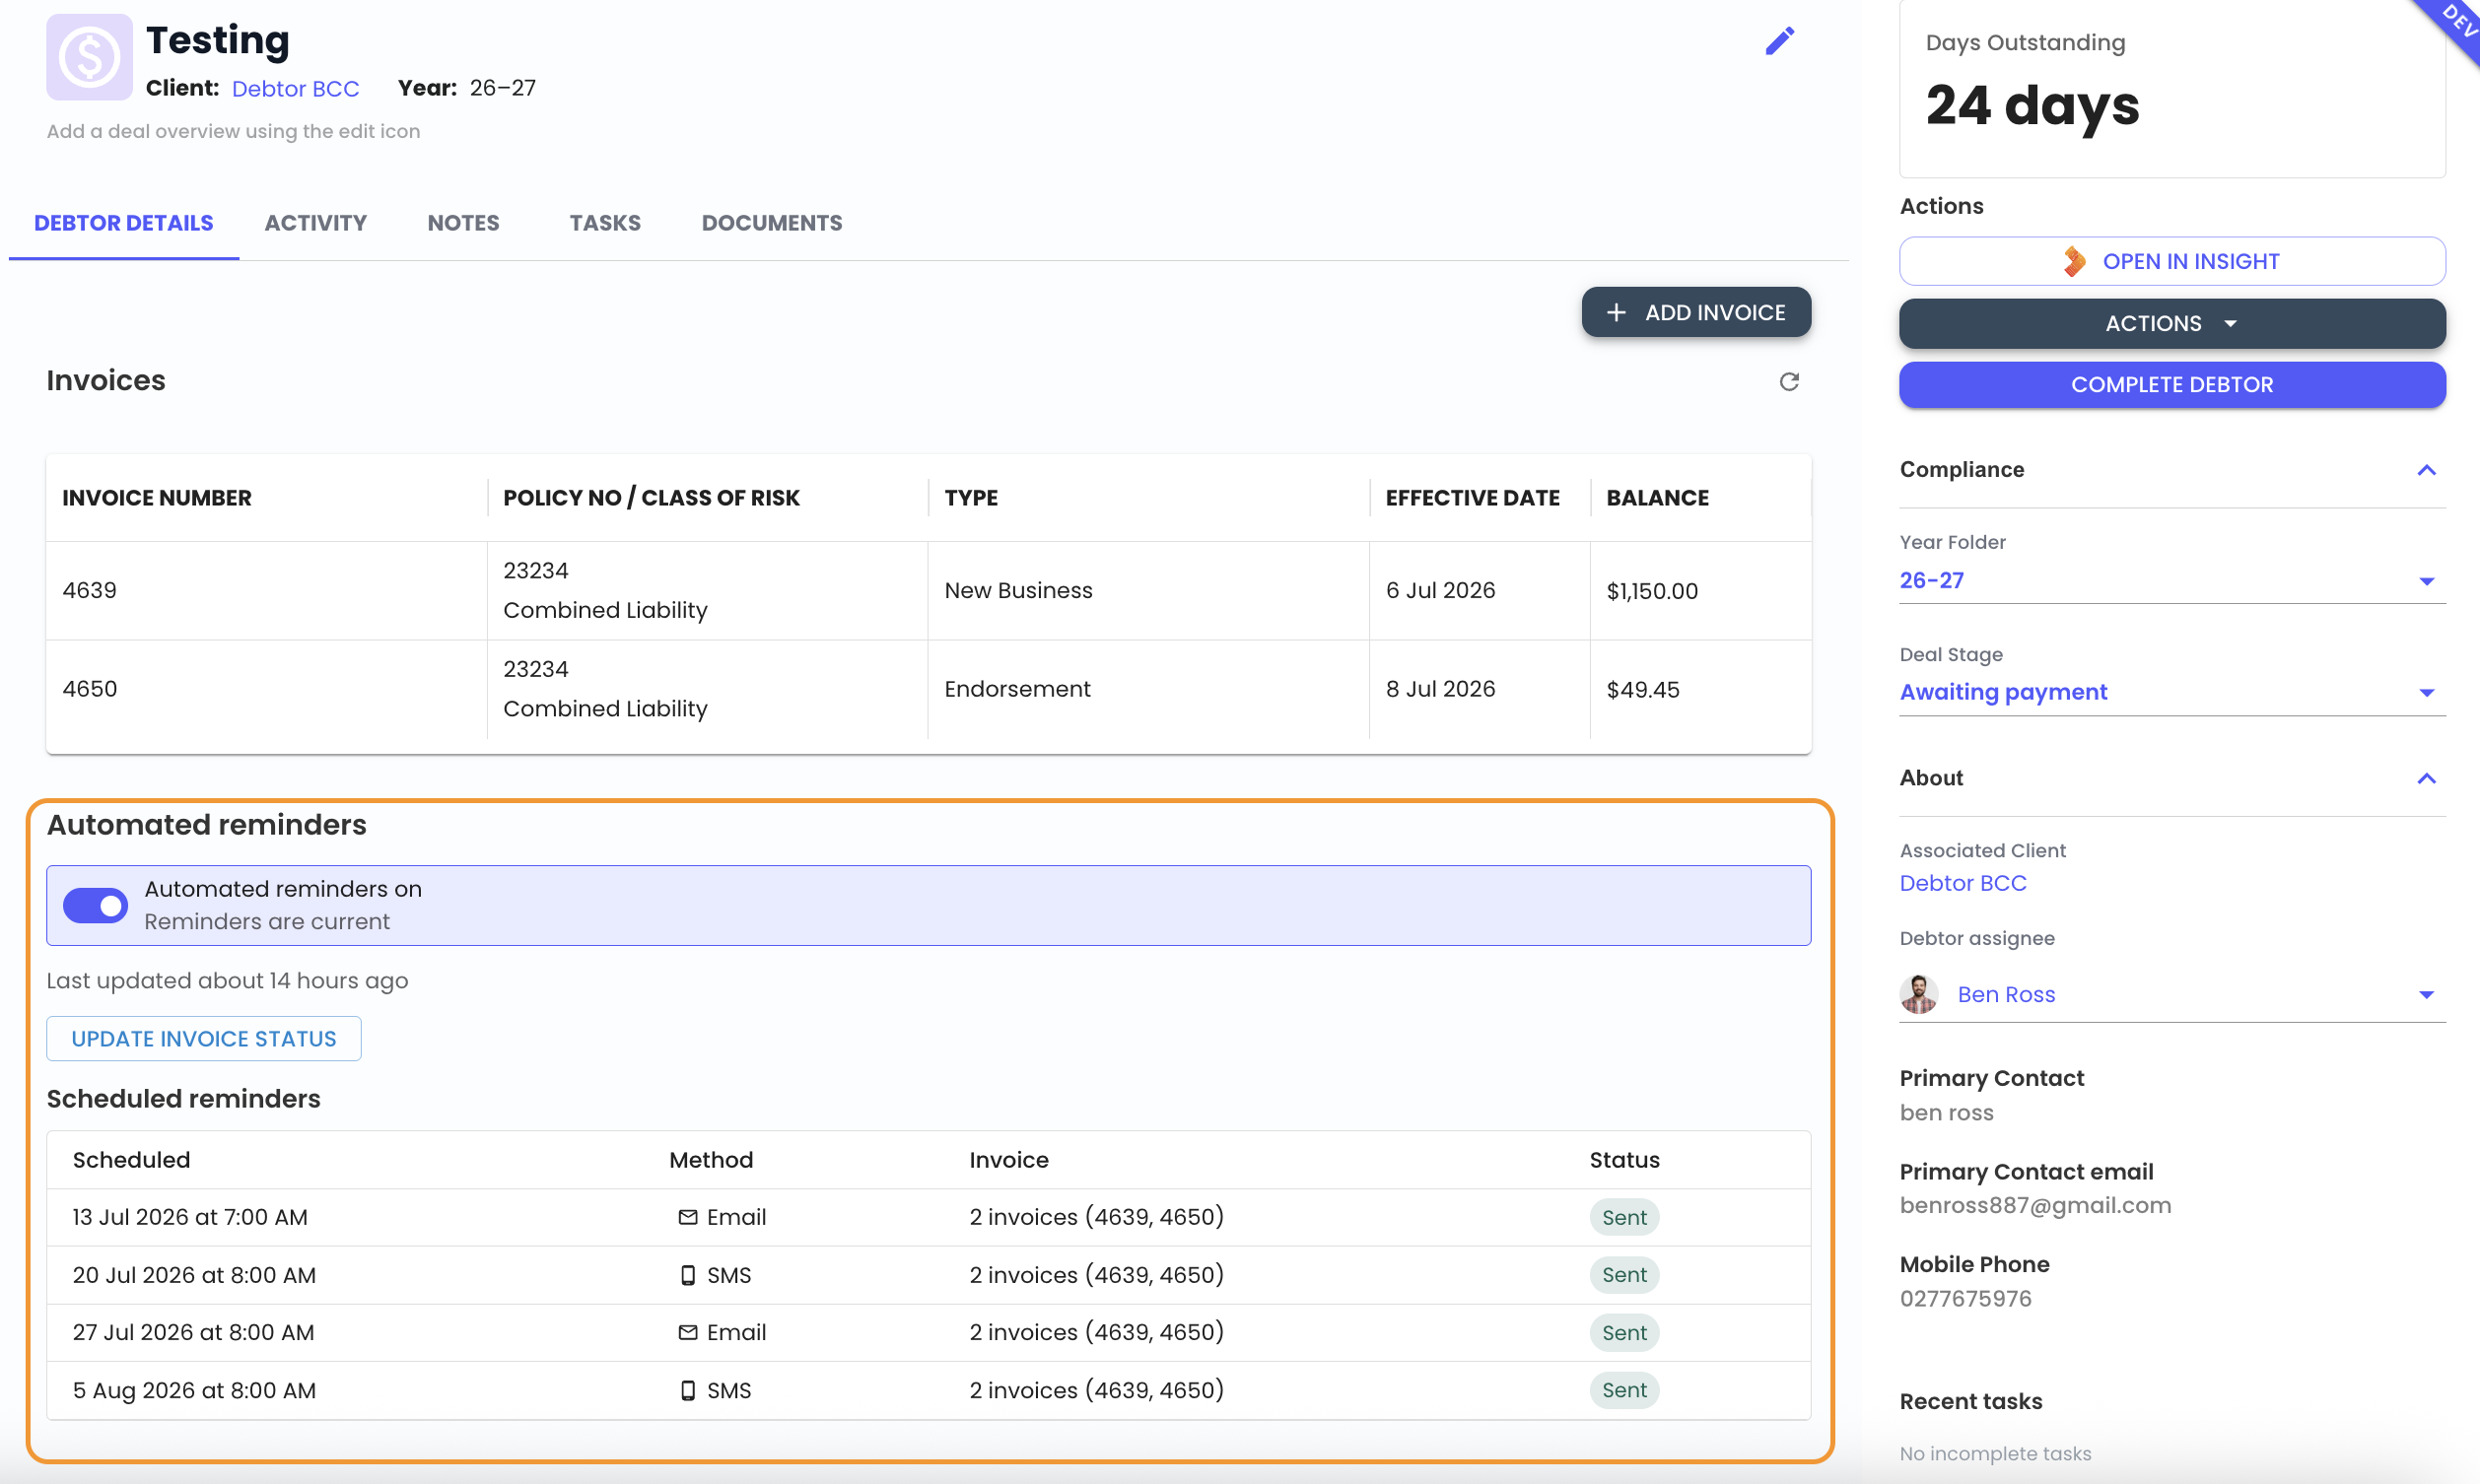
Task: Open the Debtor assignee Ben Ross dropdown
Action: [2172, 994]
